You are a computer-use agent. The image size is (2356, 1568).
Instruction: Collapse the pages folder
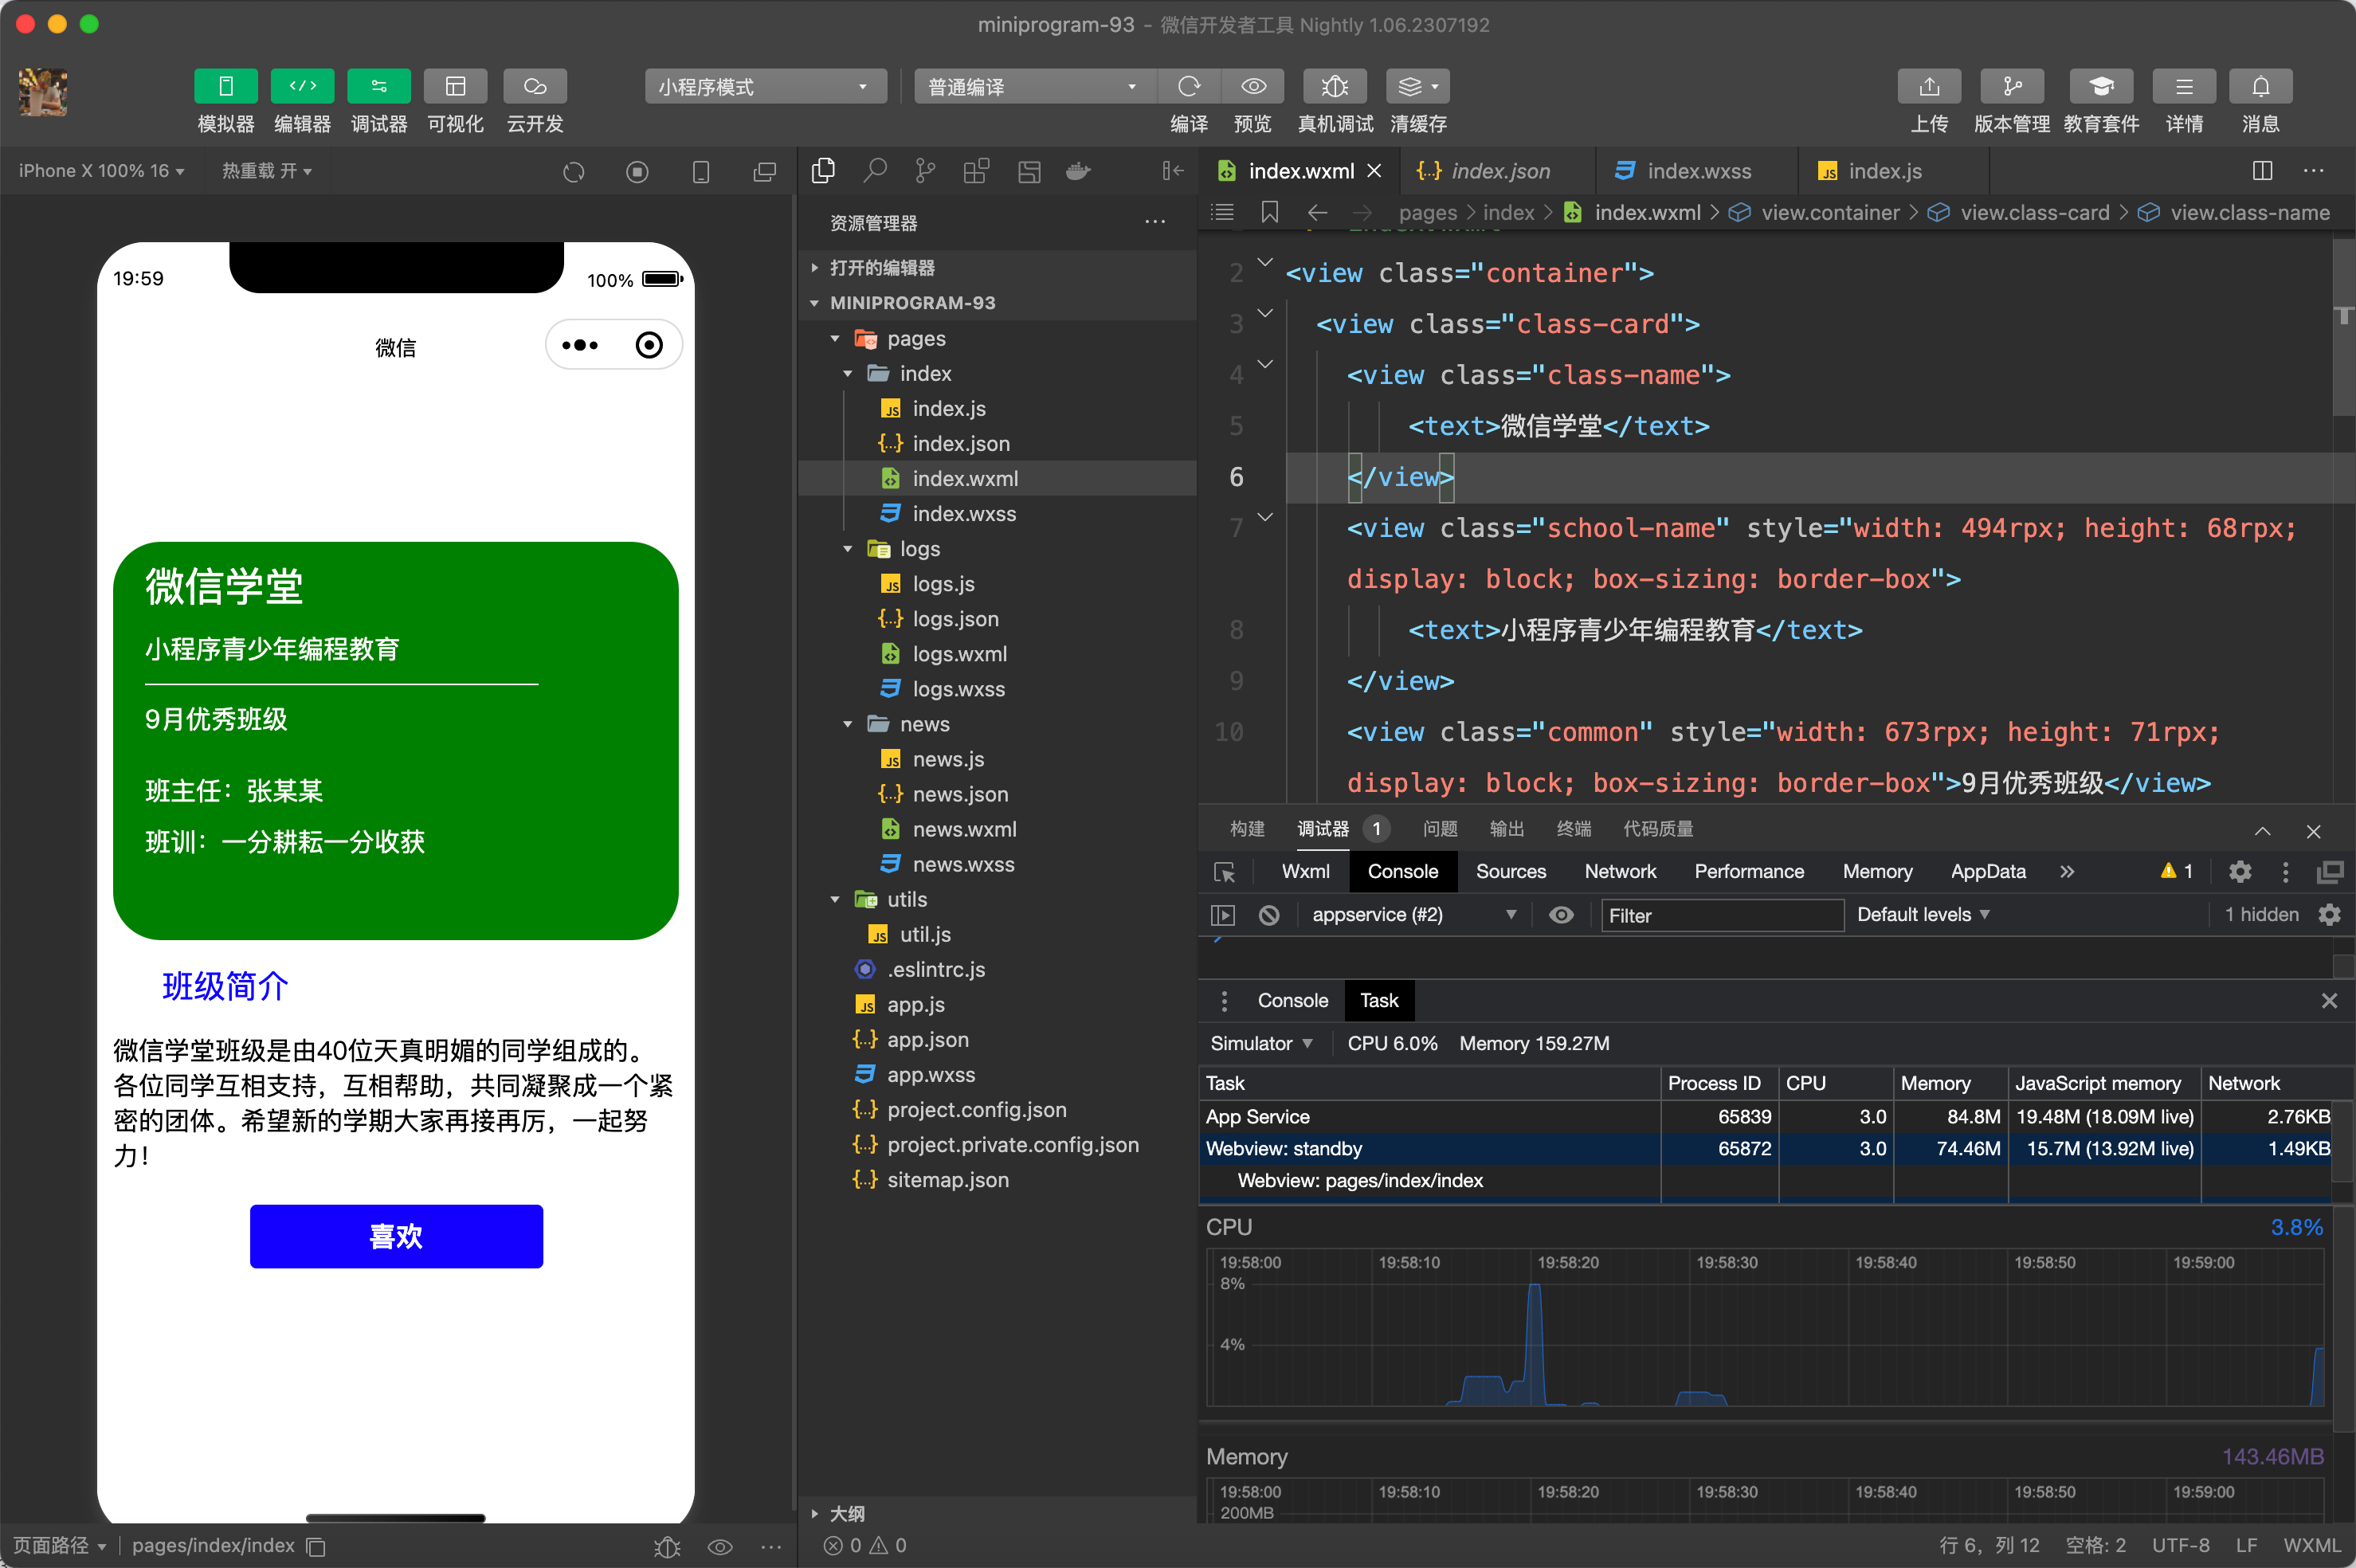coord(835,339)
